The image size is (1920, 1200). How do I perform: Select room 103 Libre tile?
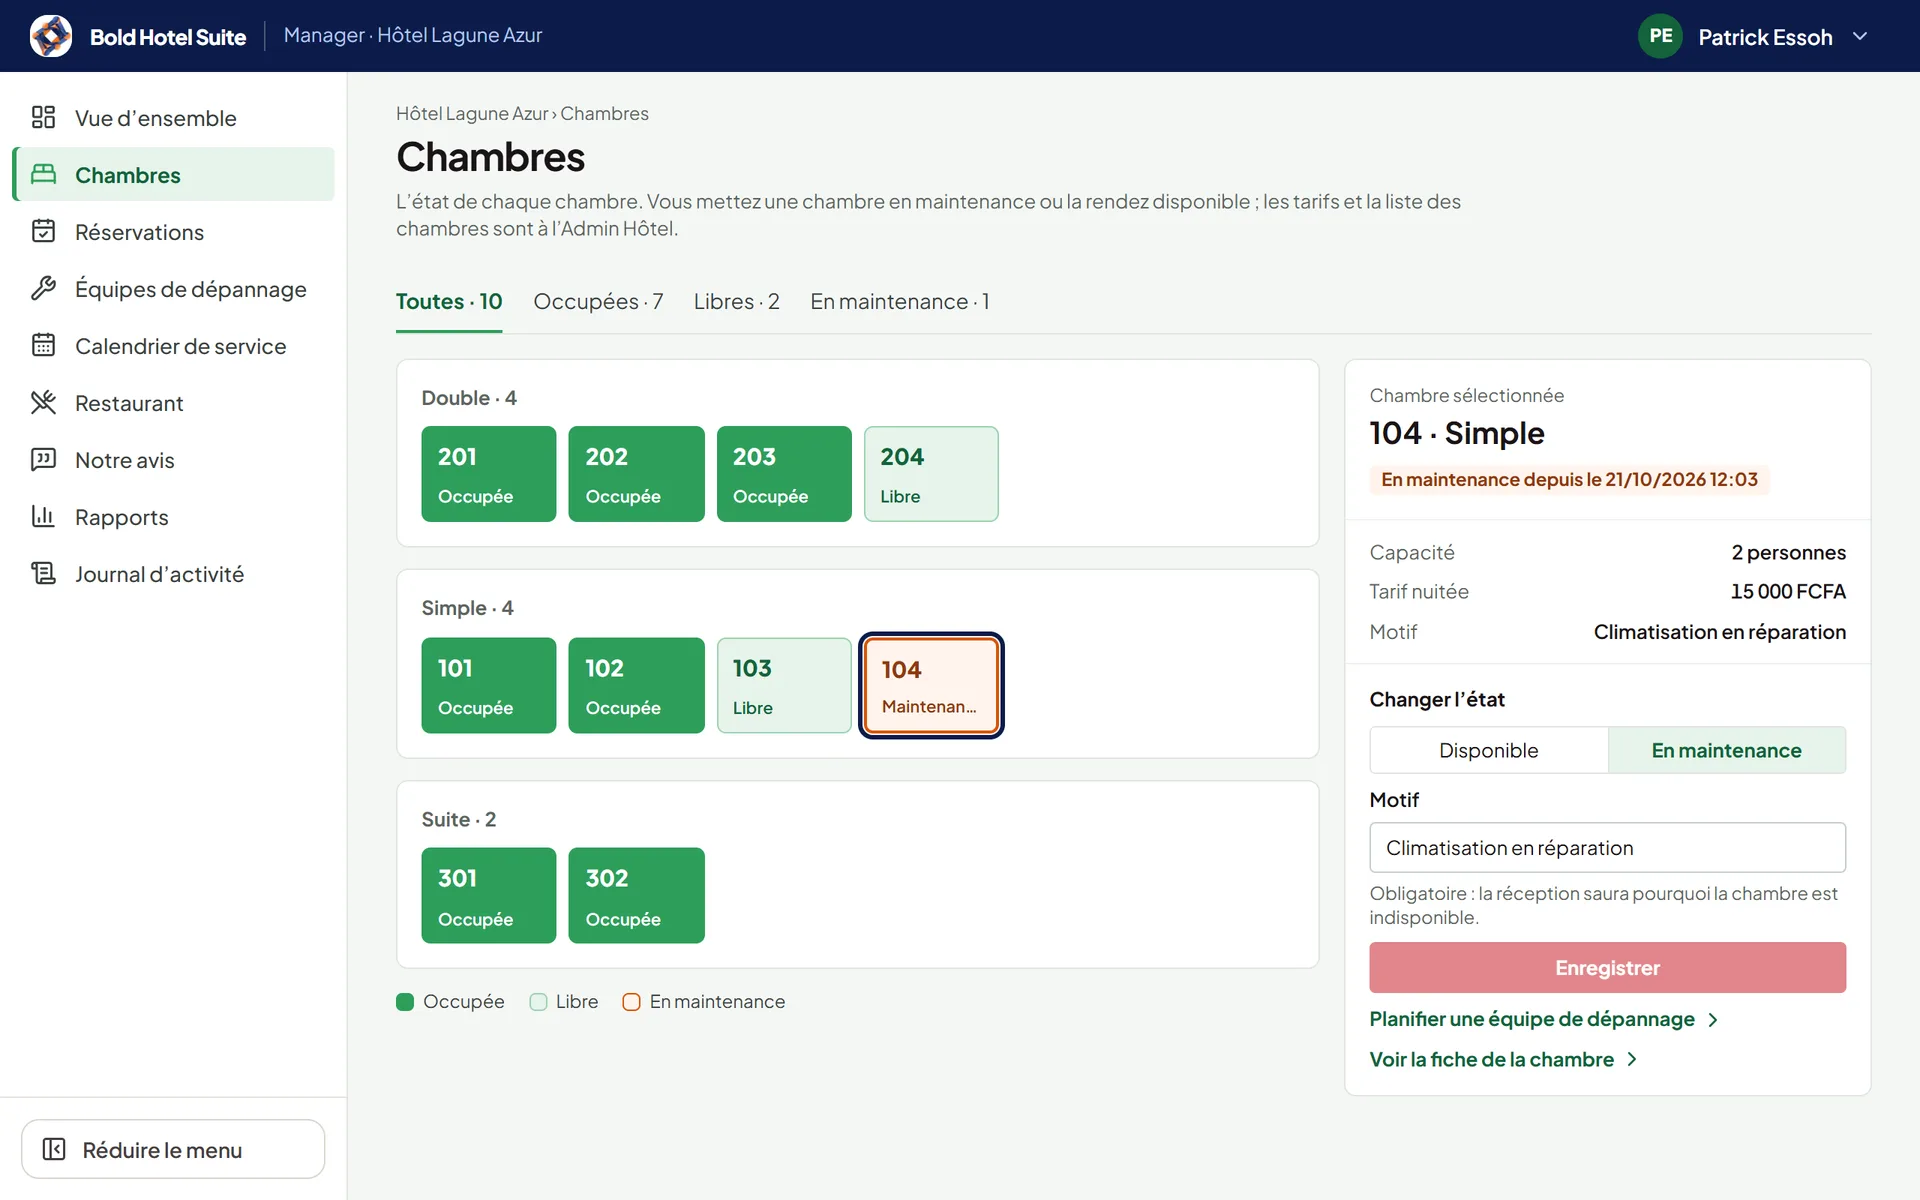pyautogui.click(x=784, y=685)
